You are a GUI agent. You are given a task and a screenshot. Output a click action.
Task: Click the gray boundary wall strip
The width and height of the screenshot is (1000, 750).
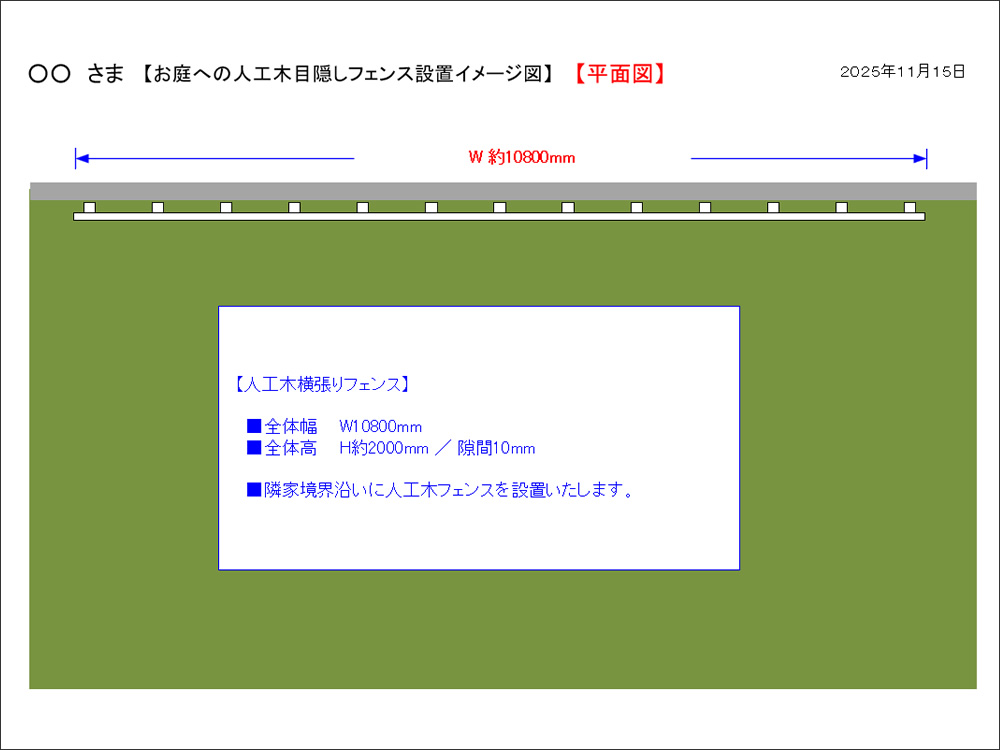(503, 191)
